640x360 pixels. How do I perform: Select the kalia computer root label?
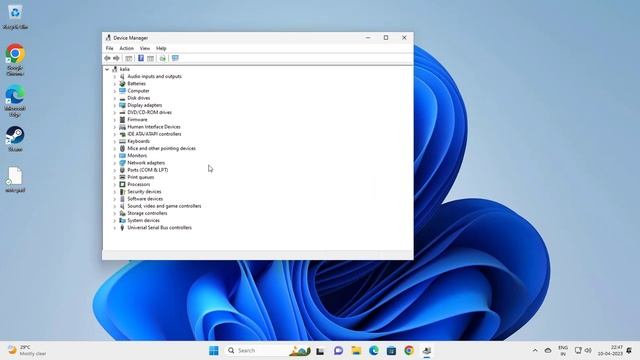click(x=124, y=69)
